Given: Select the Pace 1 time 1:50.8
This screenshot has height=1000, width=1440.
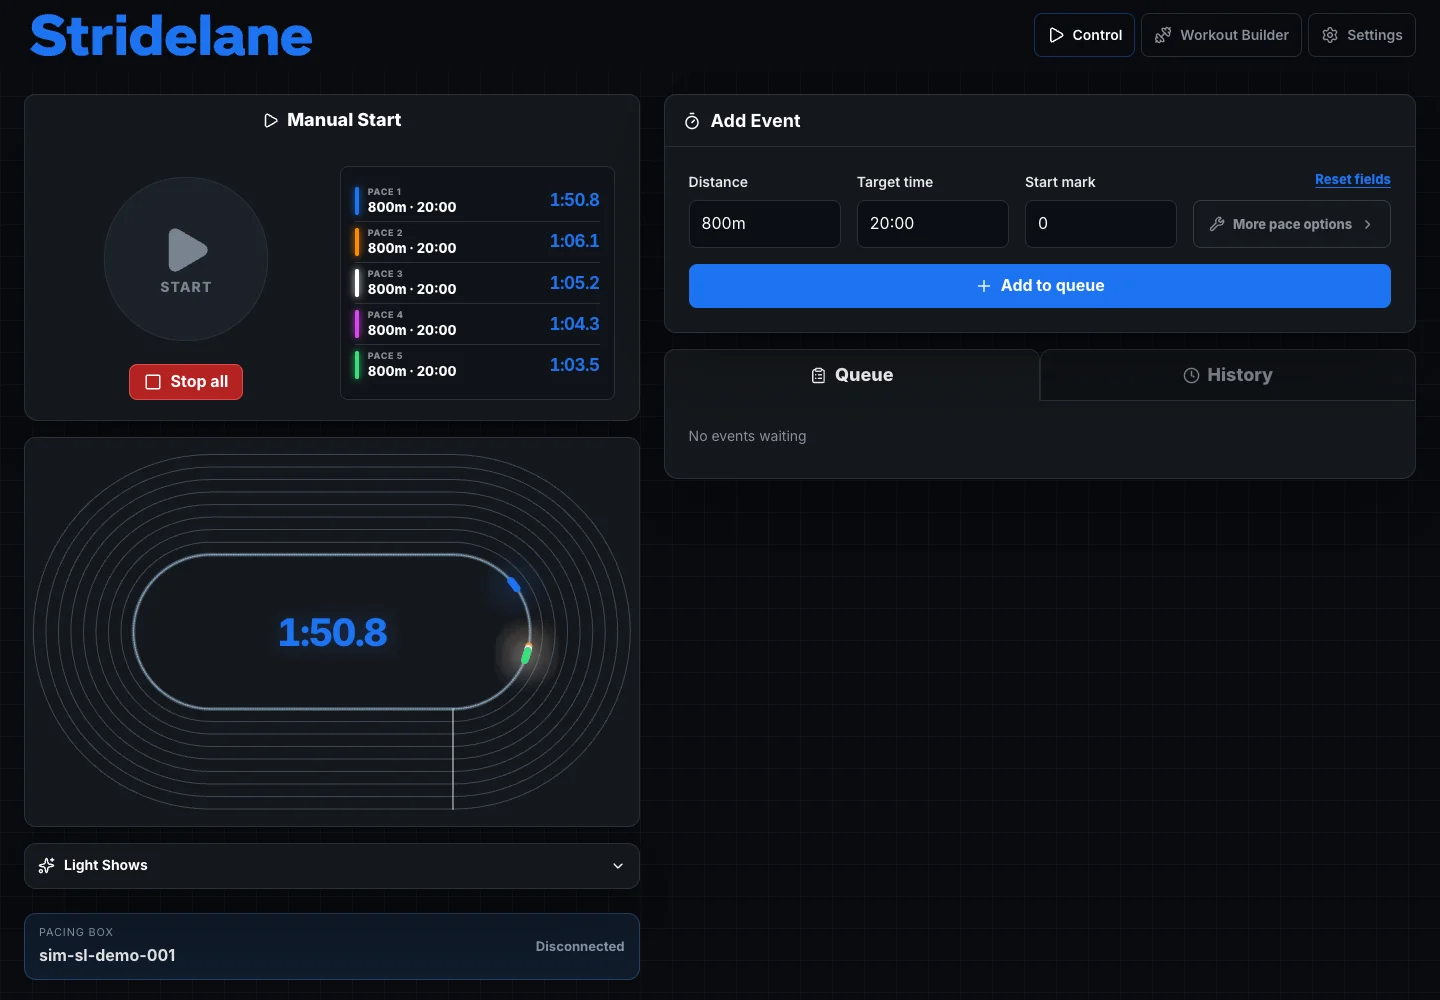Looking at the screenshot, I should tap(575, 200).
